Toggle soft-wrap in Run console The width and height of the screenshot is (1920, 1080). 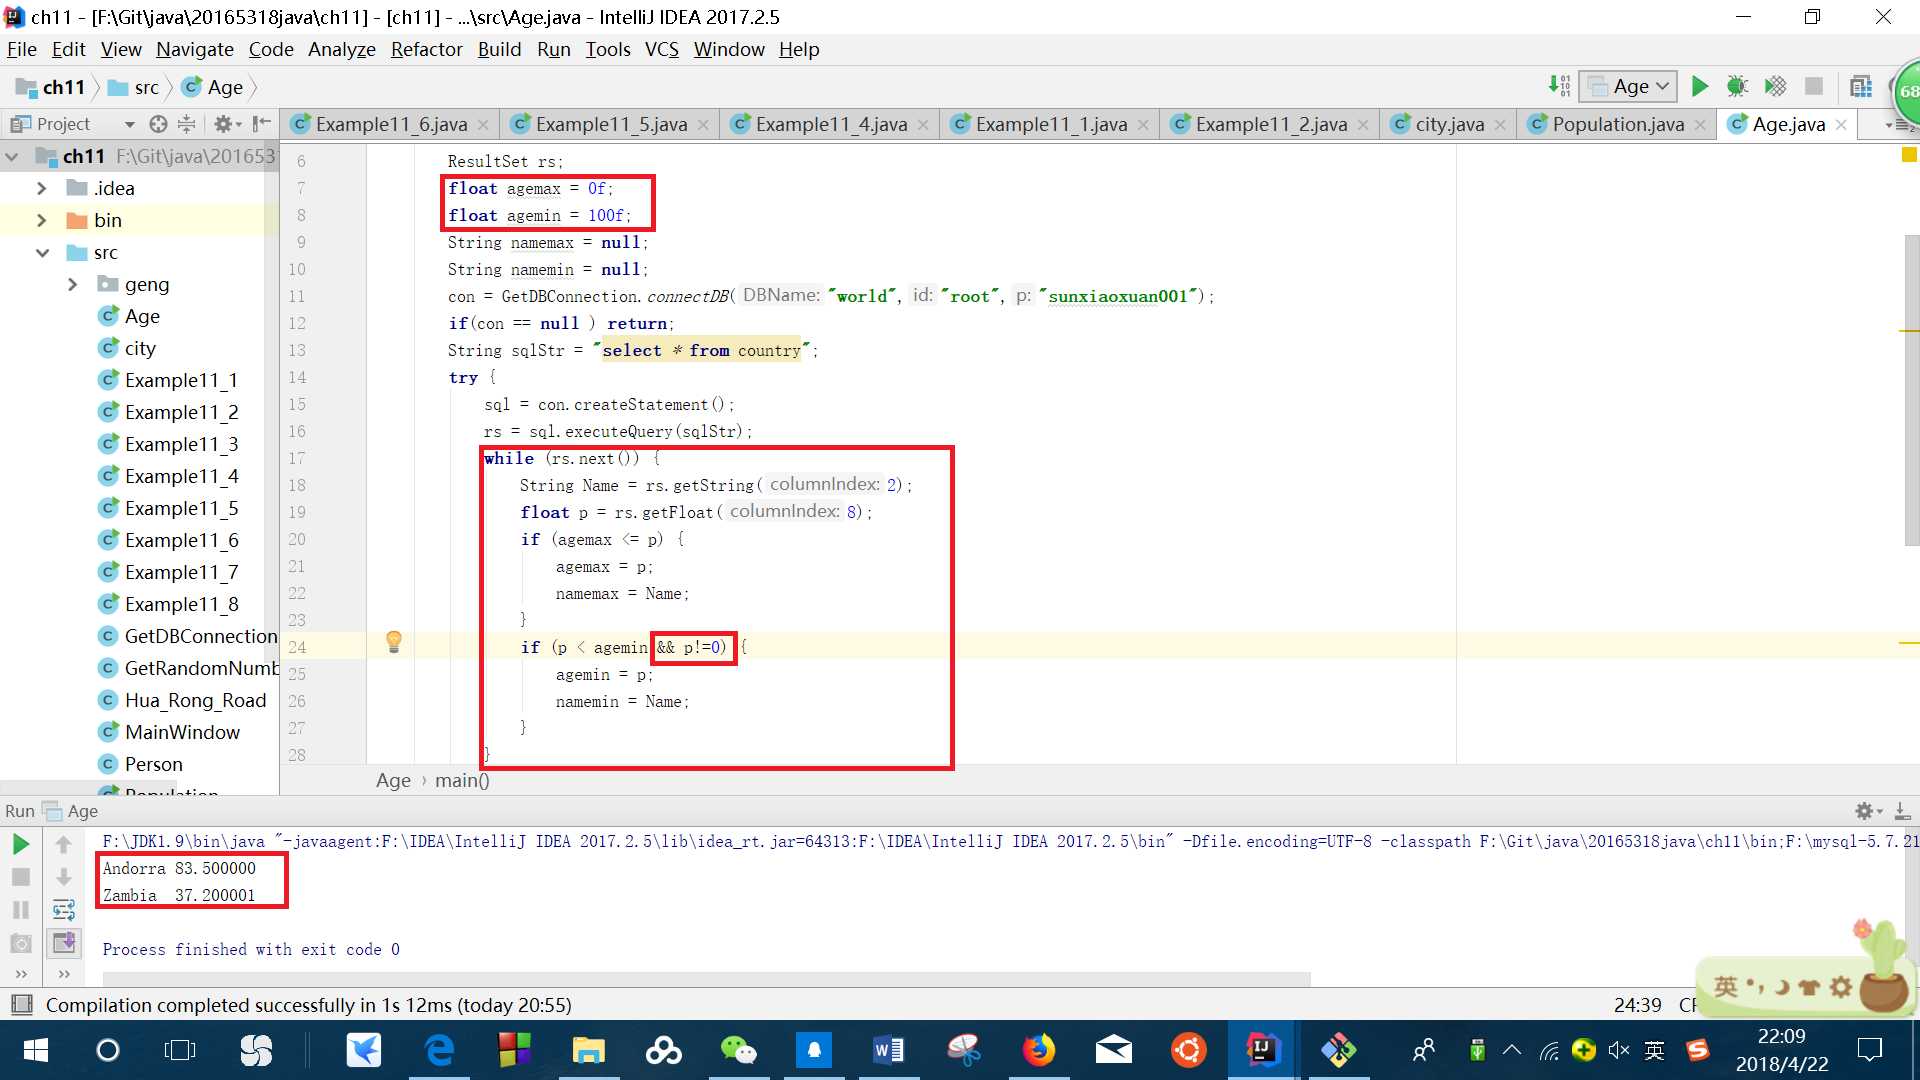tap(63, 910)
